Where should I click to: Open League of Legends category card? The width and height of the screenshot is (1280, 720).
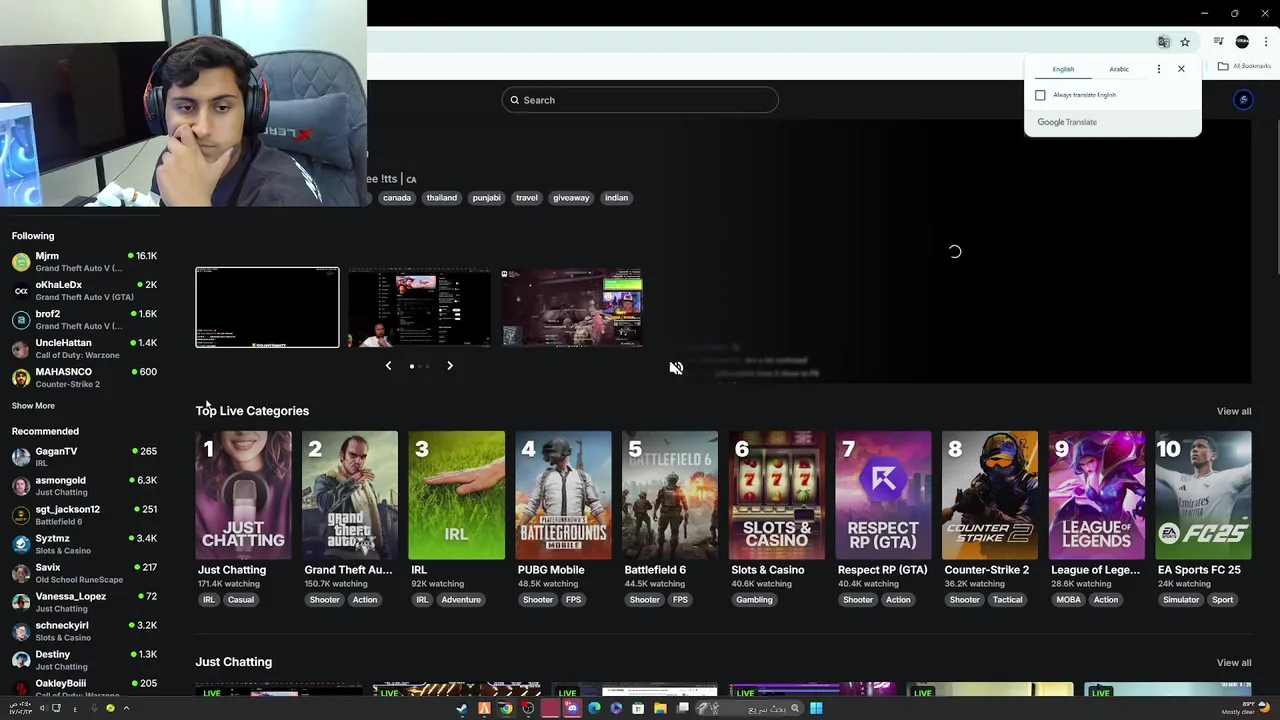pos(1096,495)
